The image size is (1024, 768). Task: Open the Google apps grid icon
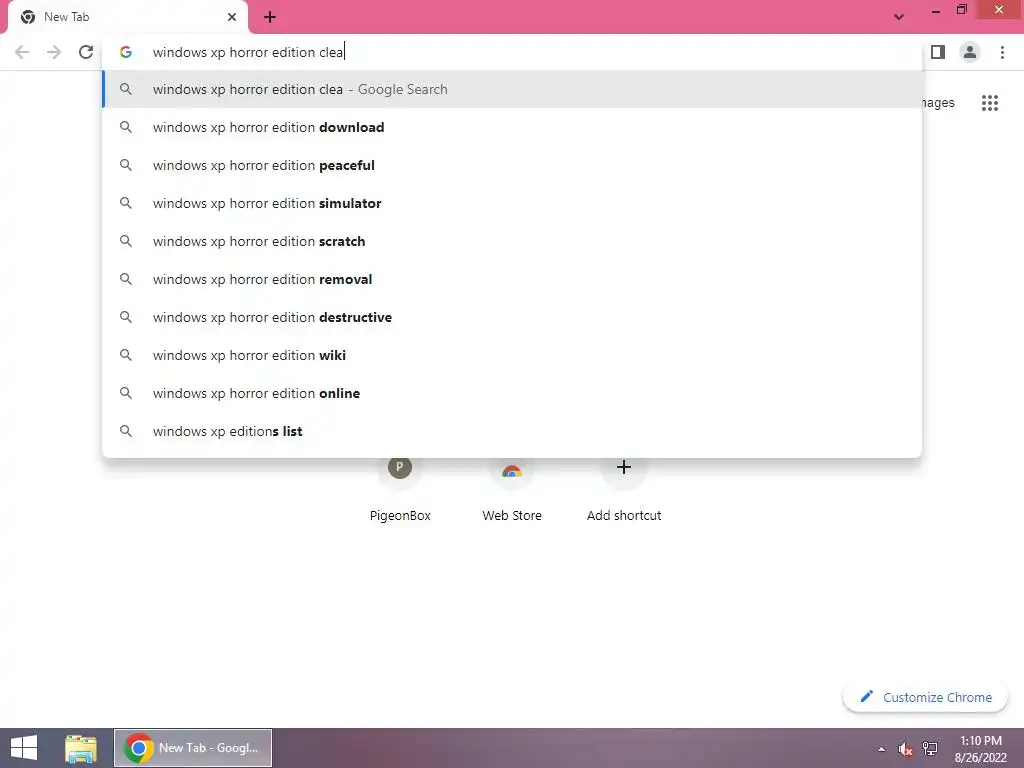pos(990,103)
